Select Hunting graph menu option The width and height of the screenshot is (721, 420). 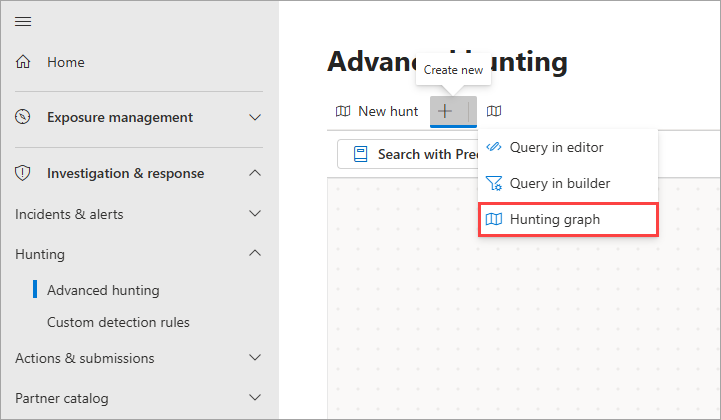click(x=567, y=219)
